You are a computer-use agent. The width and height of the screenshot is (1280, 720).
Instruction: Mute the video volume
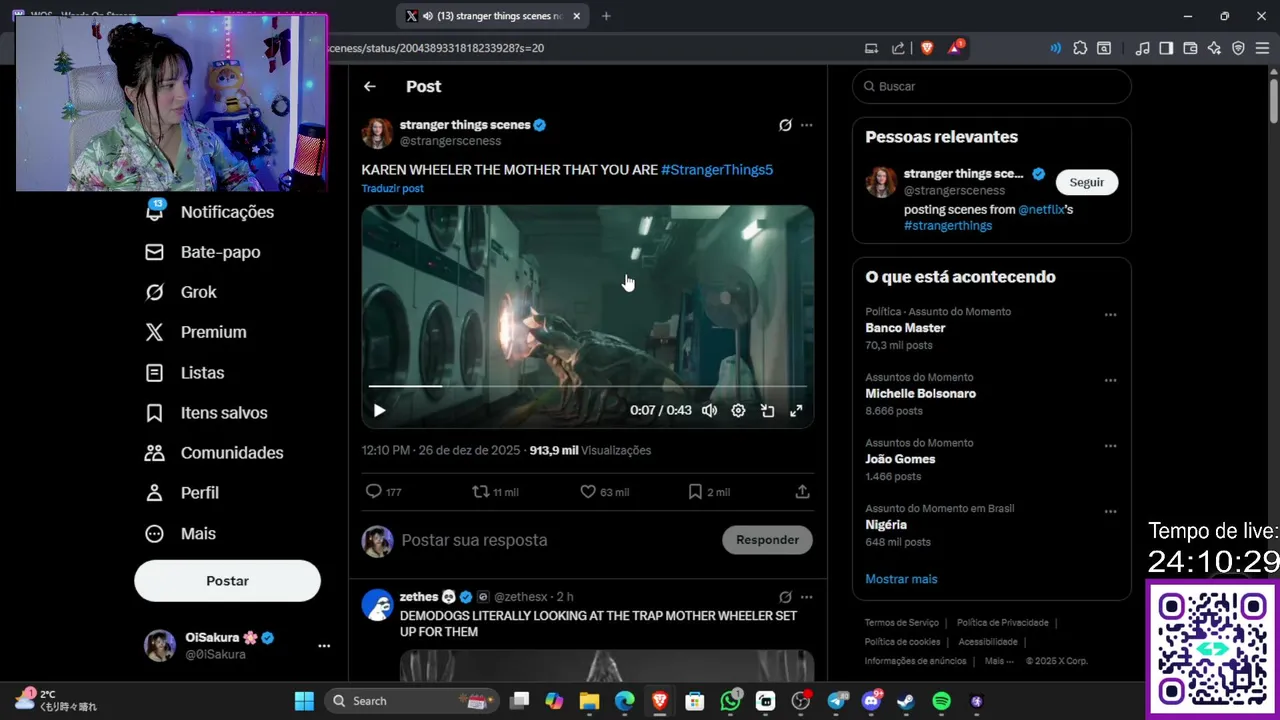pos(709,410)
